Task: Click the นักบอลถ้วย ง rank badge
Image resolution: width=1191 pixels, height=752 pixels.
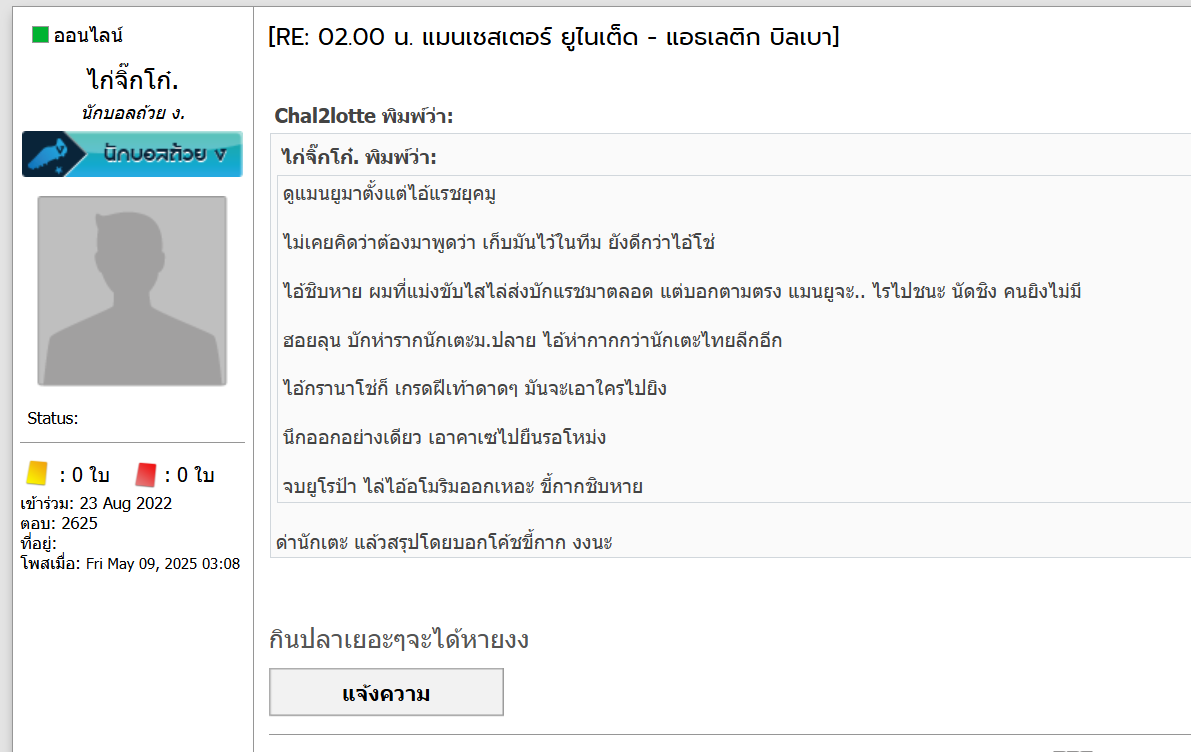Action: click(132, 154)
